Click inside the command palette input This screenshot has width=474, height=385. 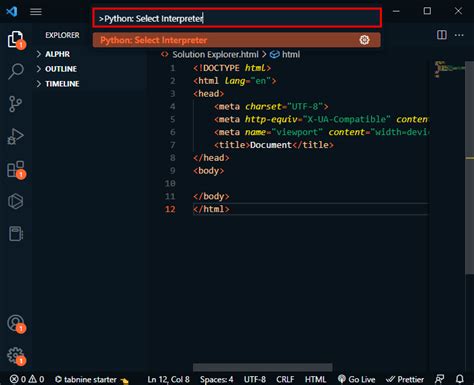click(237, 18)
